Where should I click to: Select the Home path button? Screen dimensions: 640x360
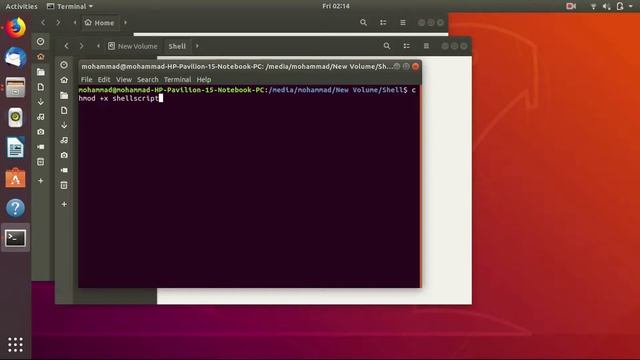click(x=99, y=23)
